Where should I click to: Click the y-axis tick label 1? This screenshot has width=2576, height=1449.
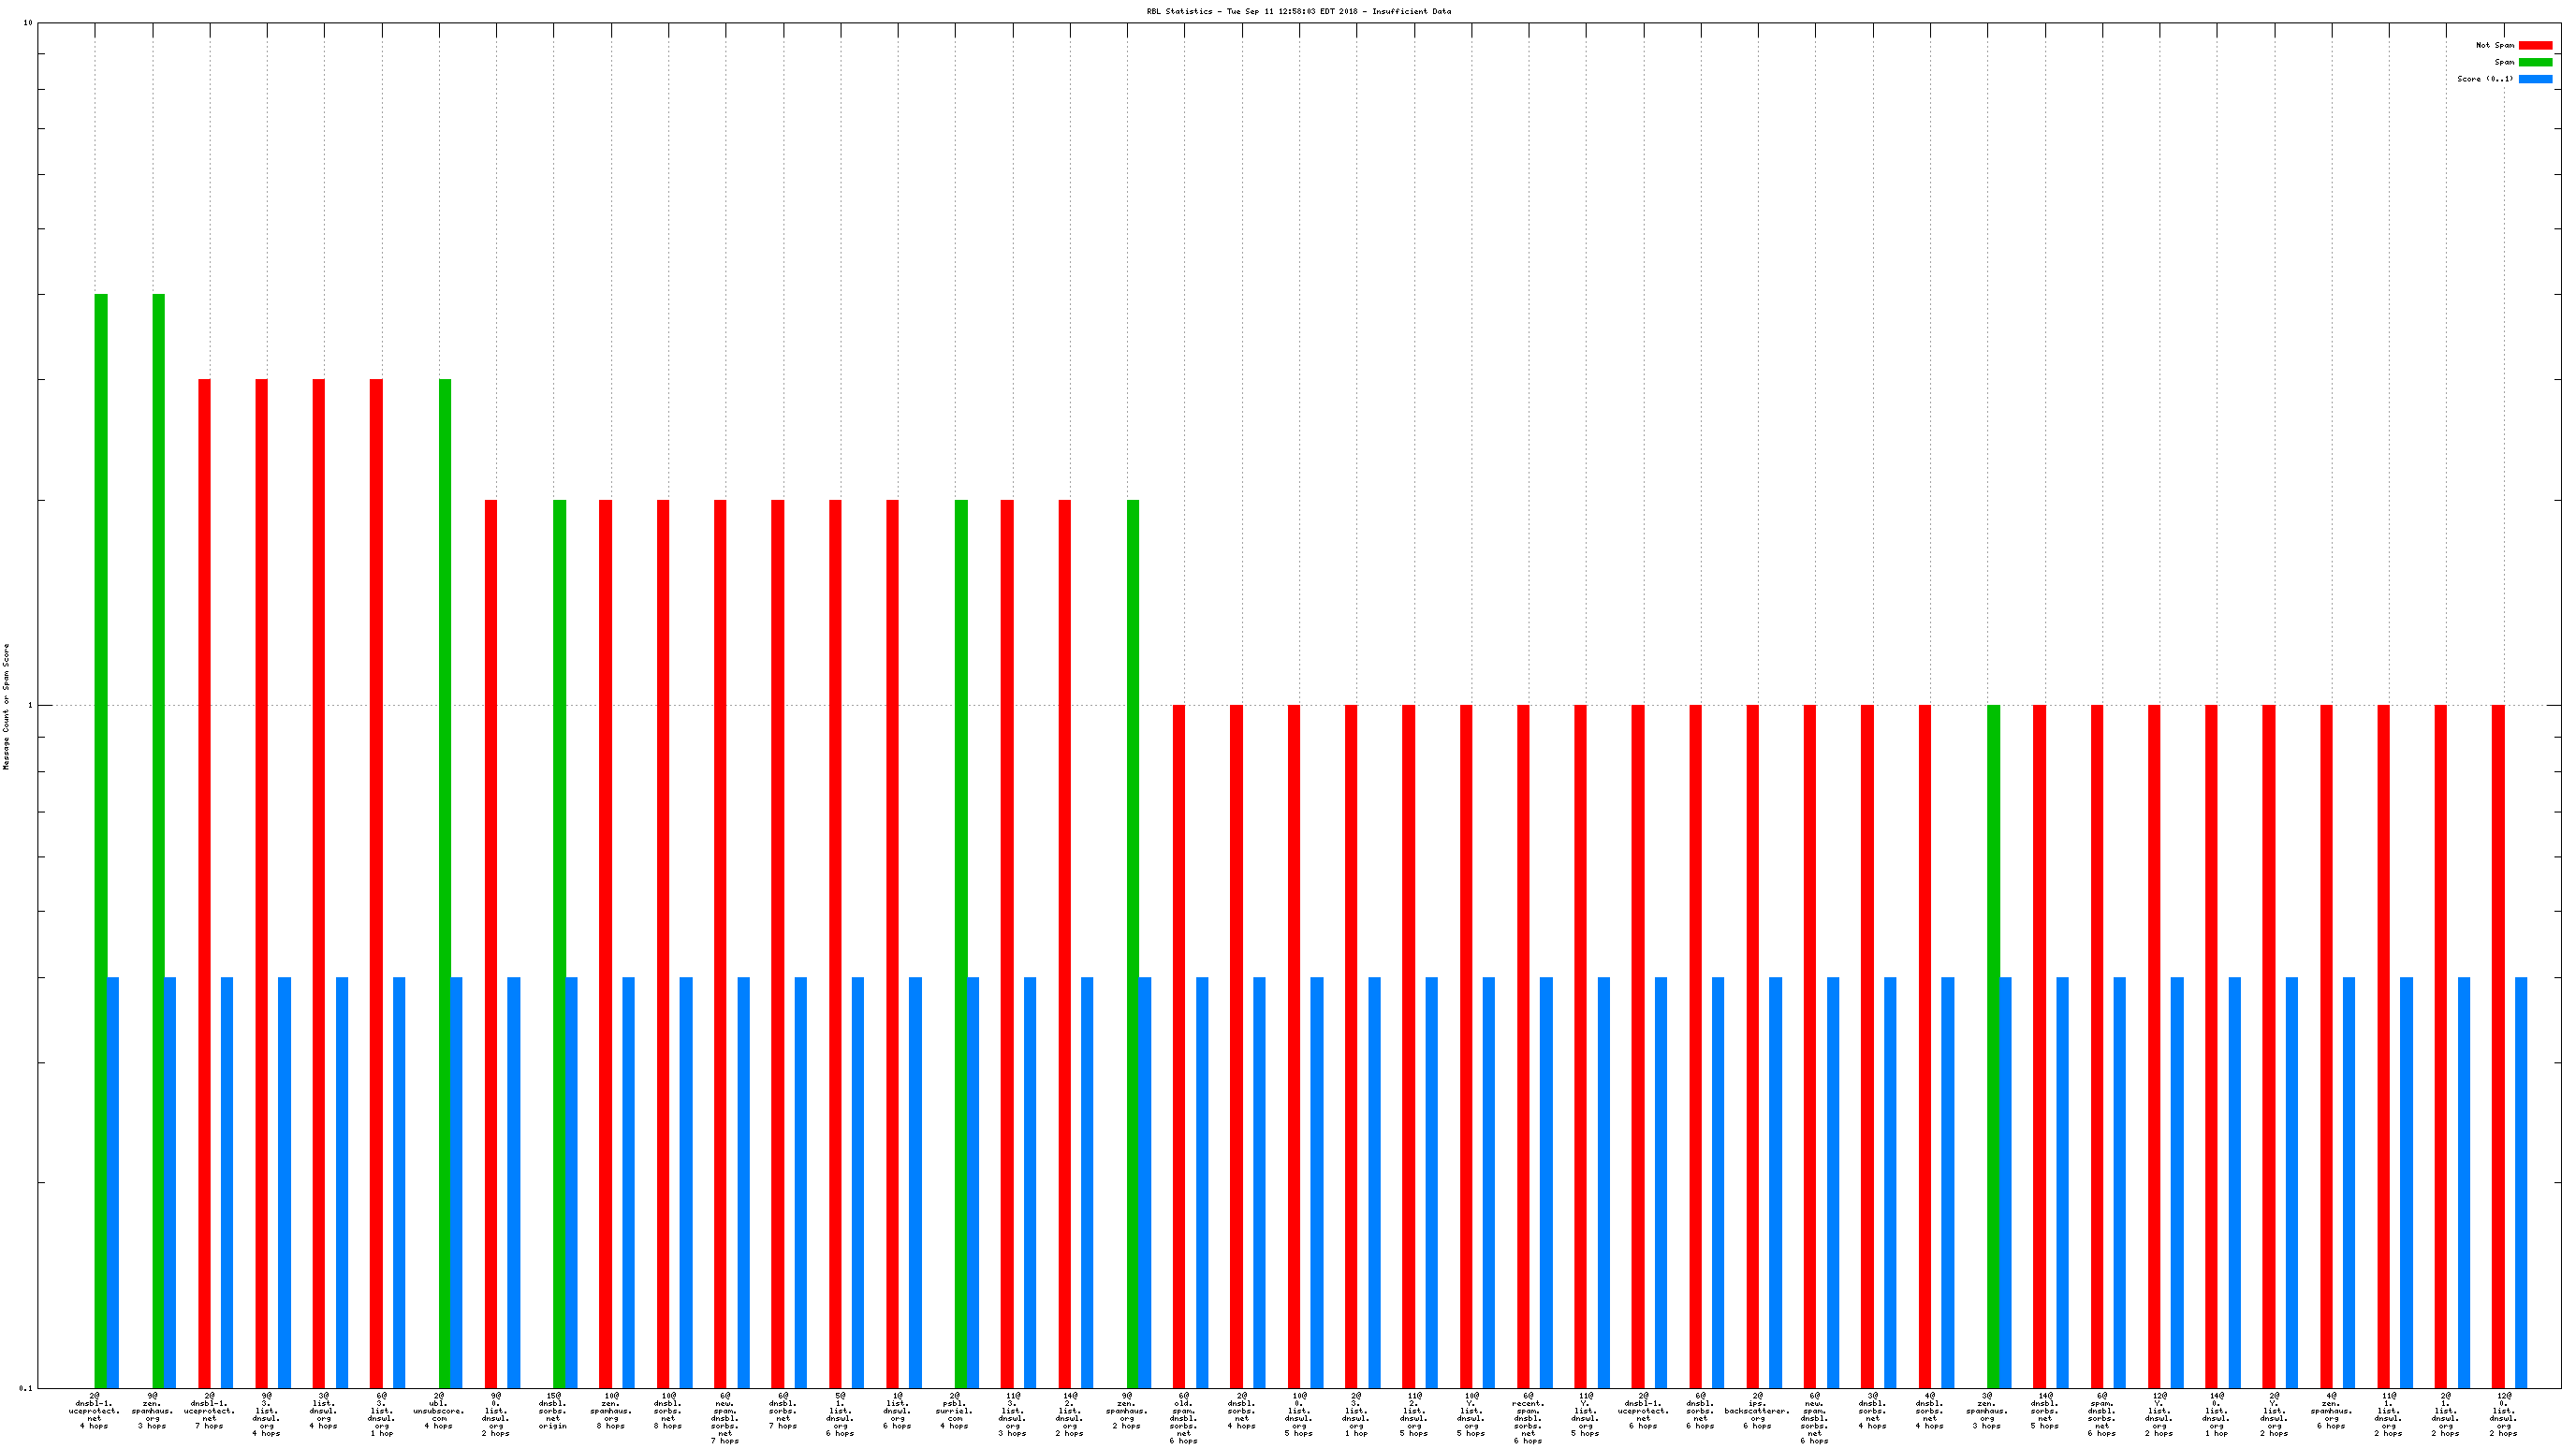(x=29, y=706)
